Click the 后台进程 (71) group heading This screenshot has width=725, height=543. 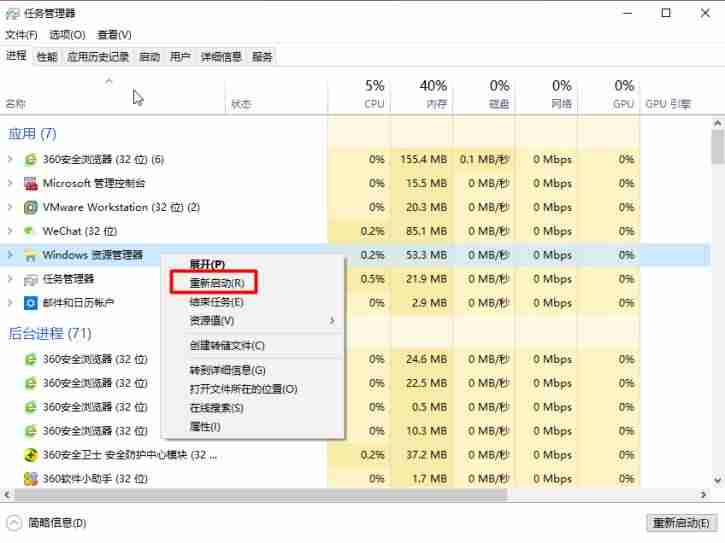50,333
